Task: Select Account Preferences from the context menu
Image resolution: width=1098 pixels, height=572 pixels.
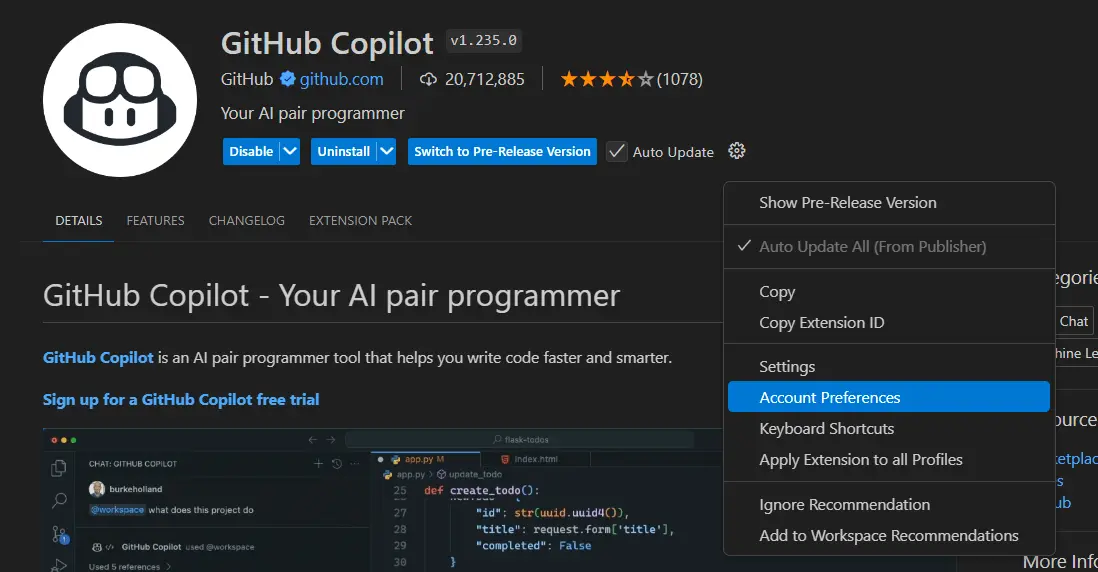Action: 830,397
